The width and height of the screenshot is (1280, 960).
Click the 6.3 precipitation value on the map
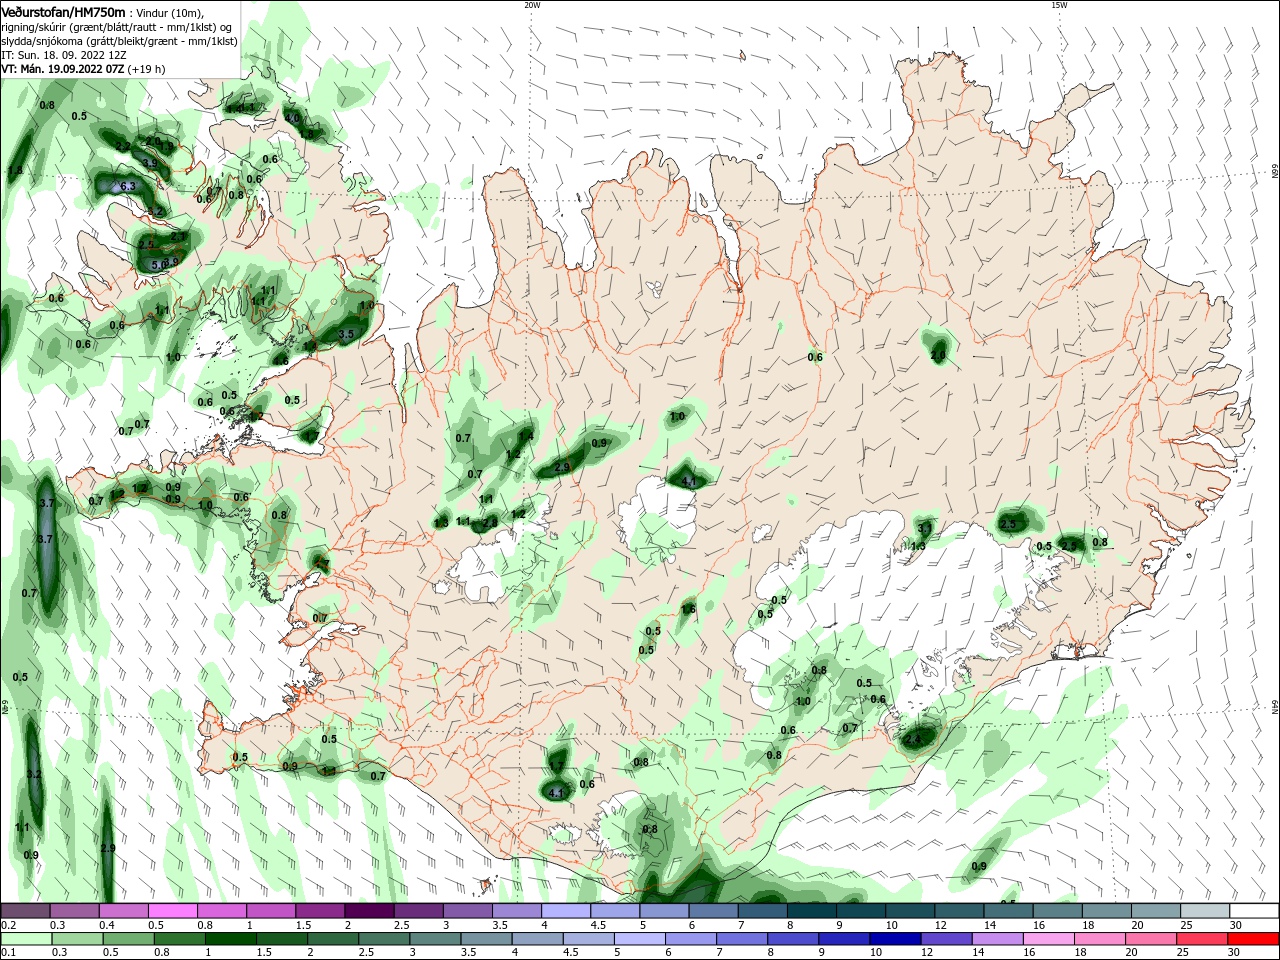point(128,186)
